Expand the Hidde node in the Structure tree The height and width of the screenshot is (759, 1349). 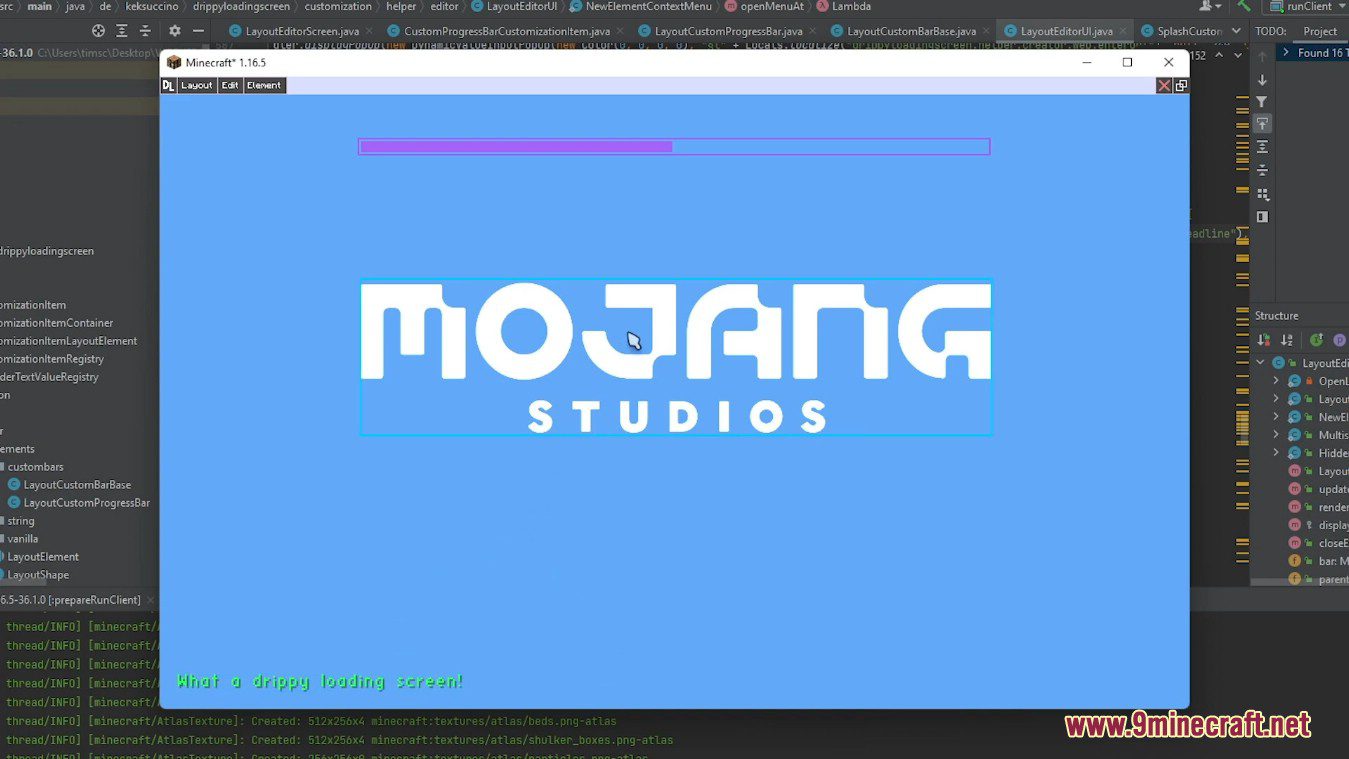[1276, 453]
